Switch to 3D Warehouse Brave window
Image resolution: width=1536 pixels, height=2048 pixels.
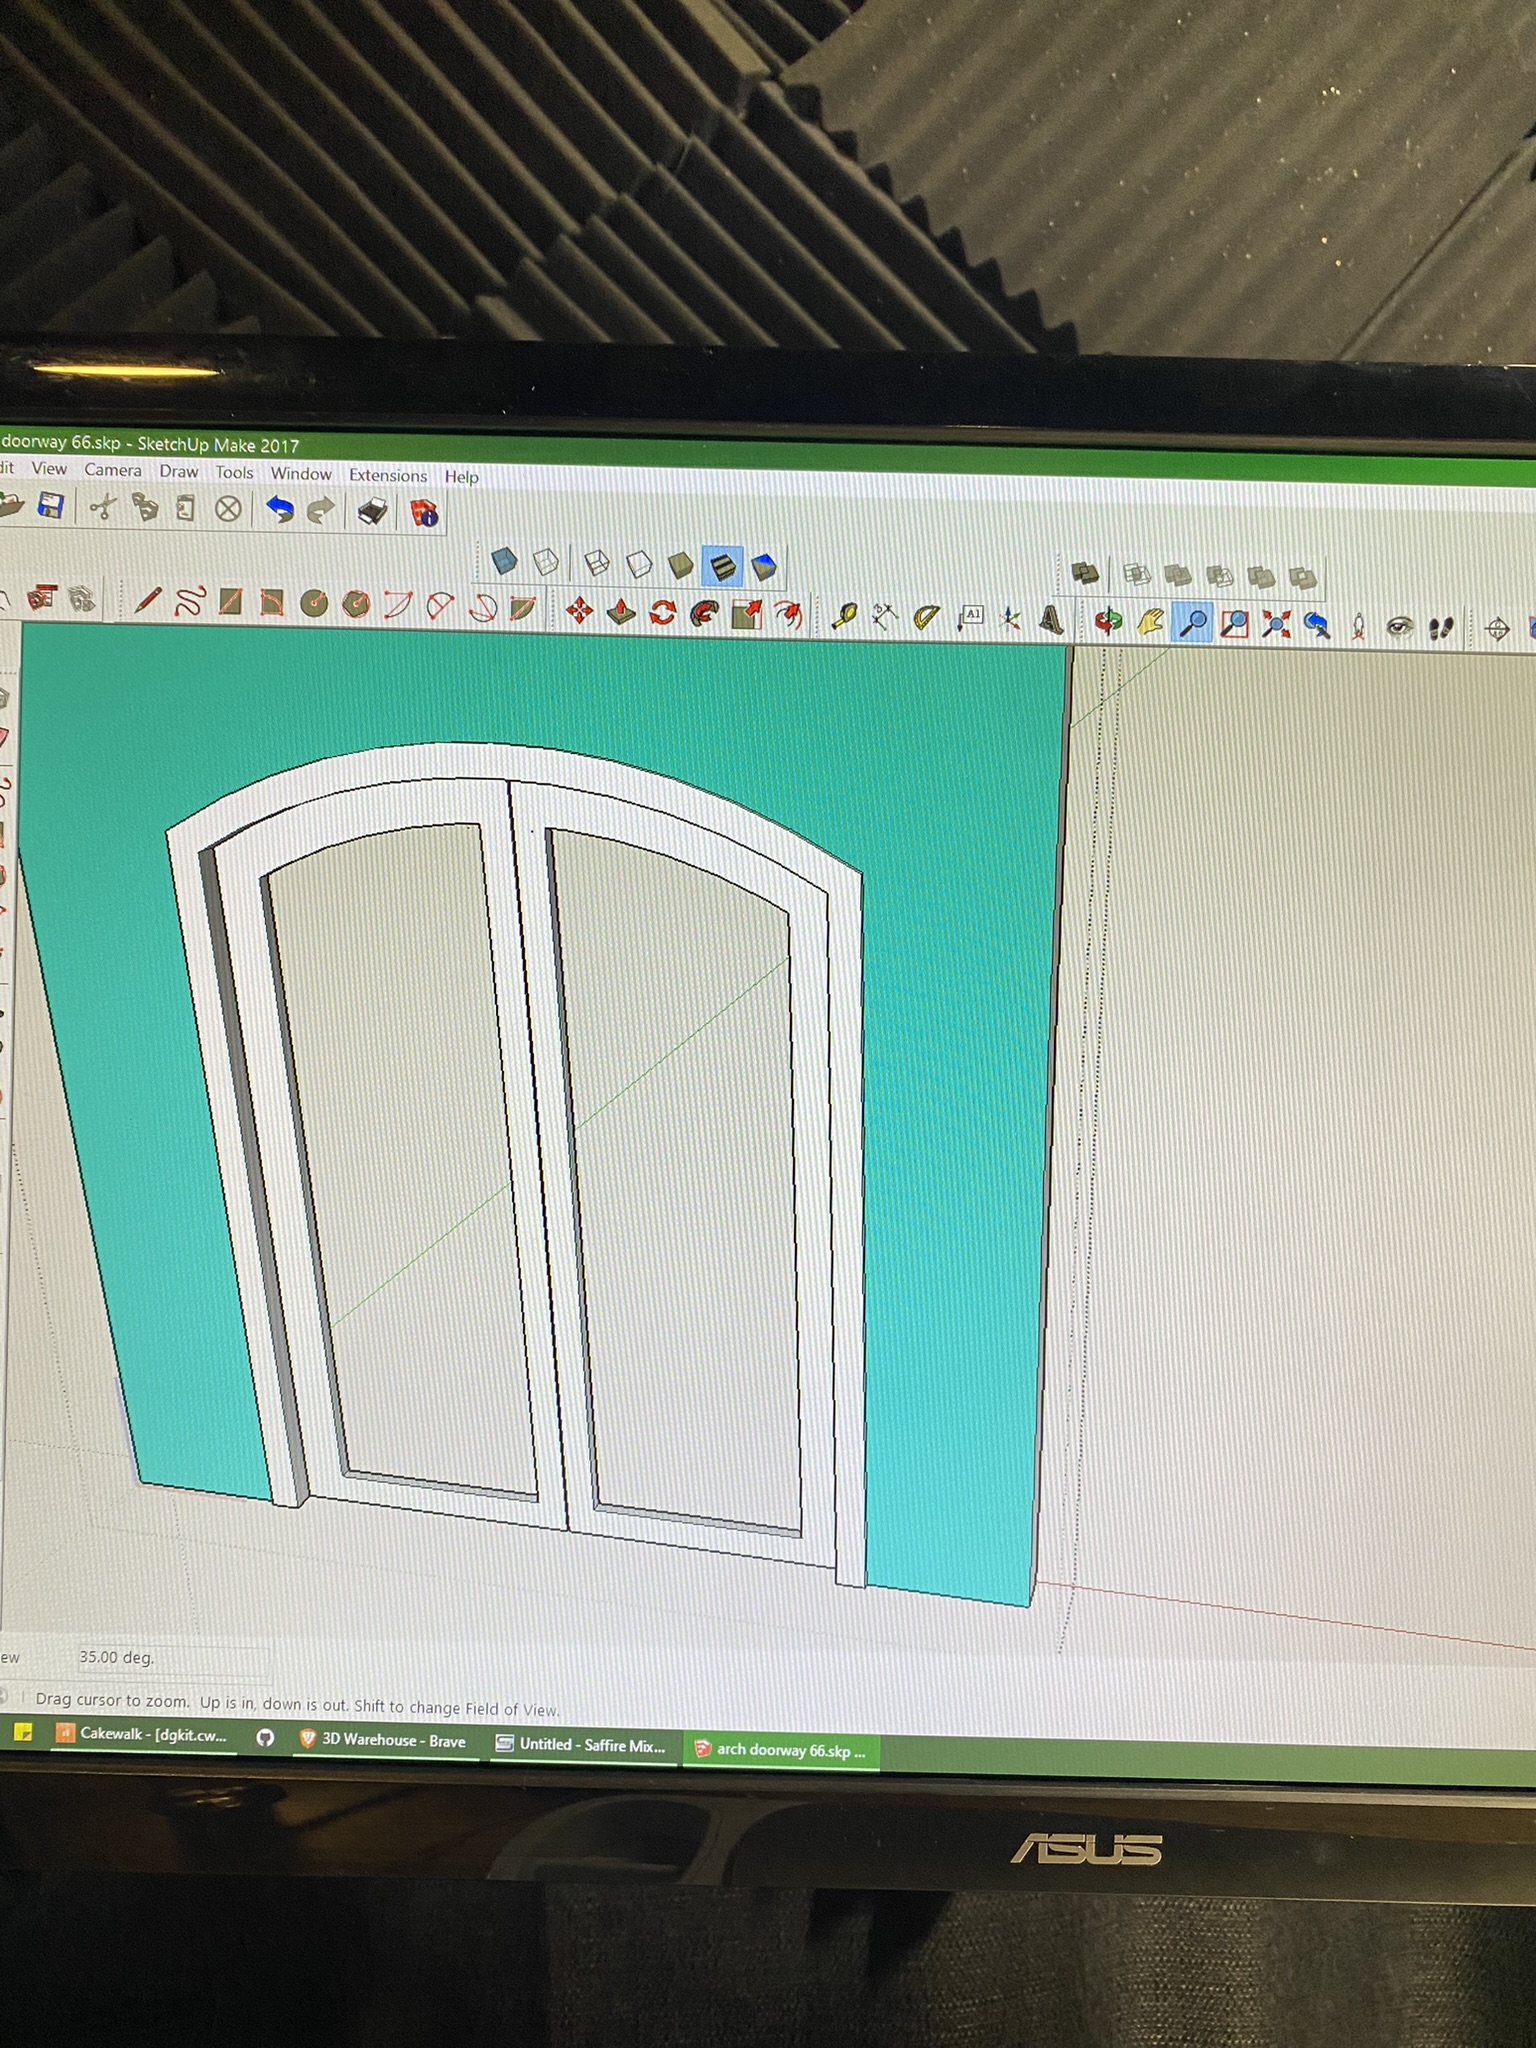tap(383, 1741)
